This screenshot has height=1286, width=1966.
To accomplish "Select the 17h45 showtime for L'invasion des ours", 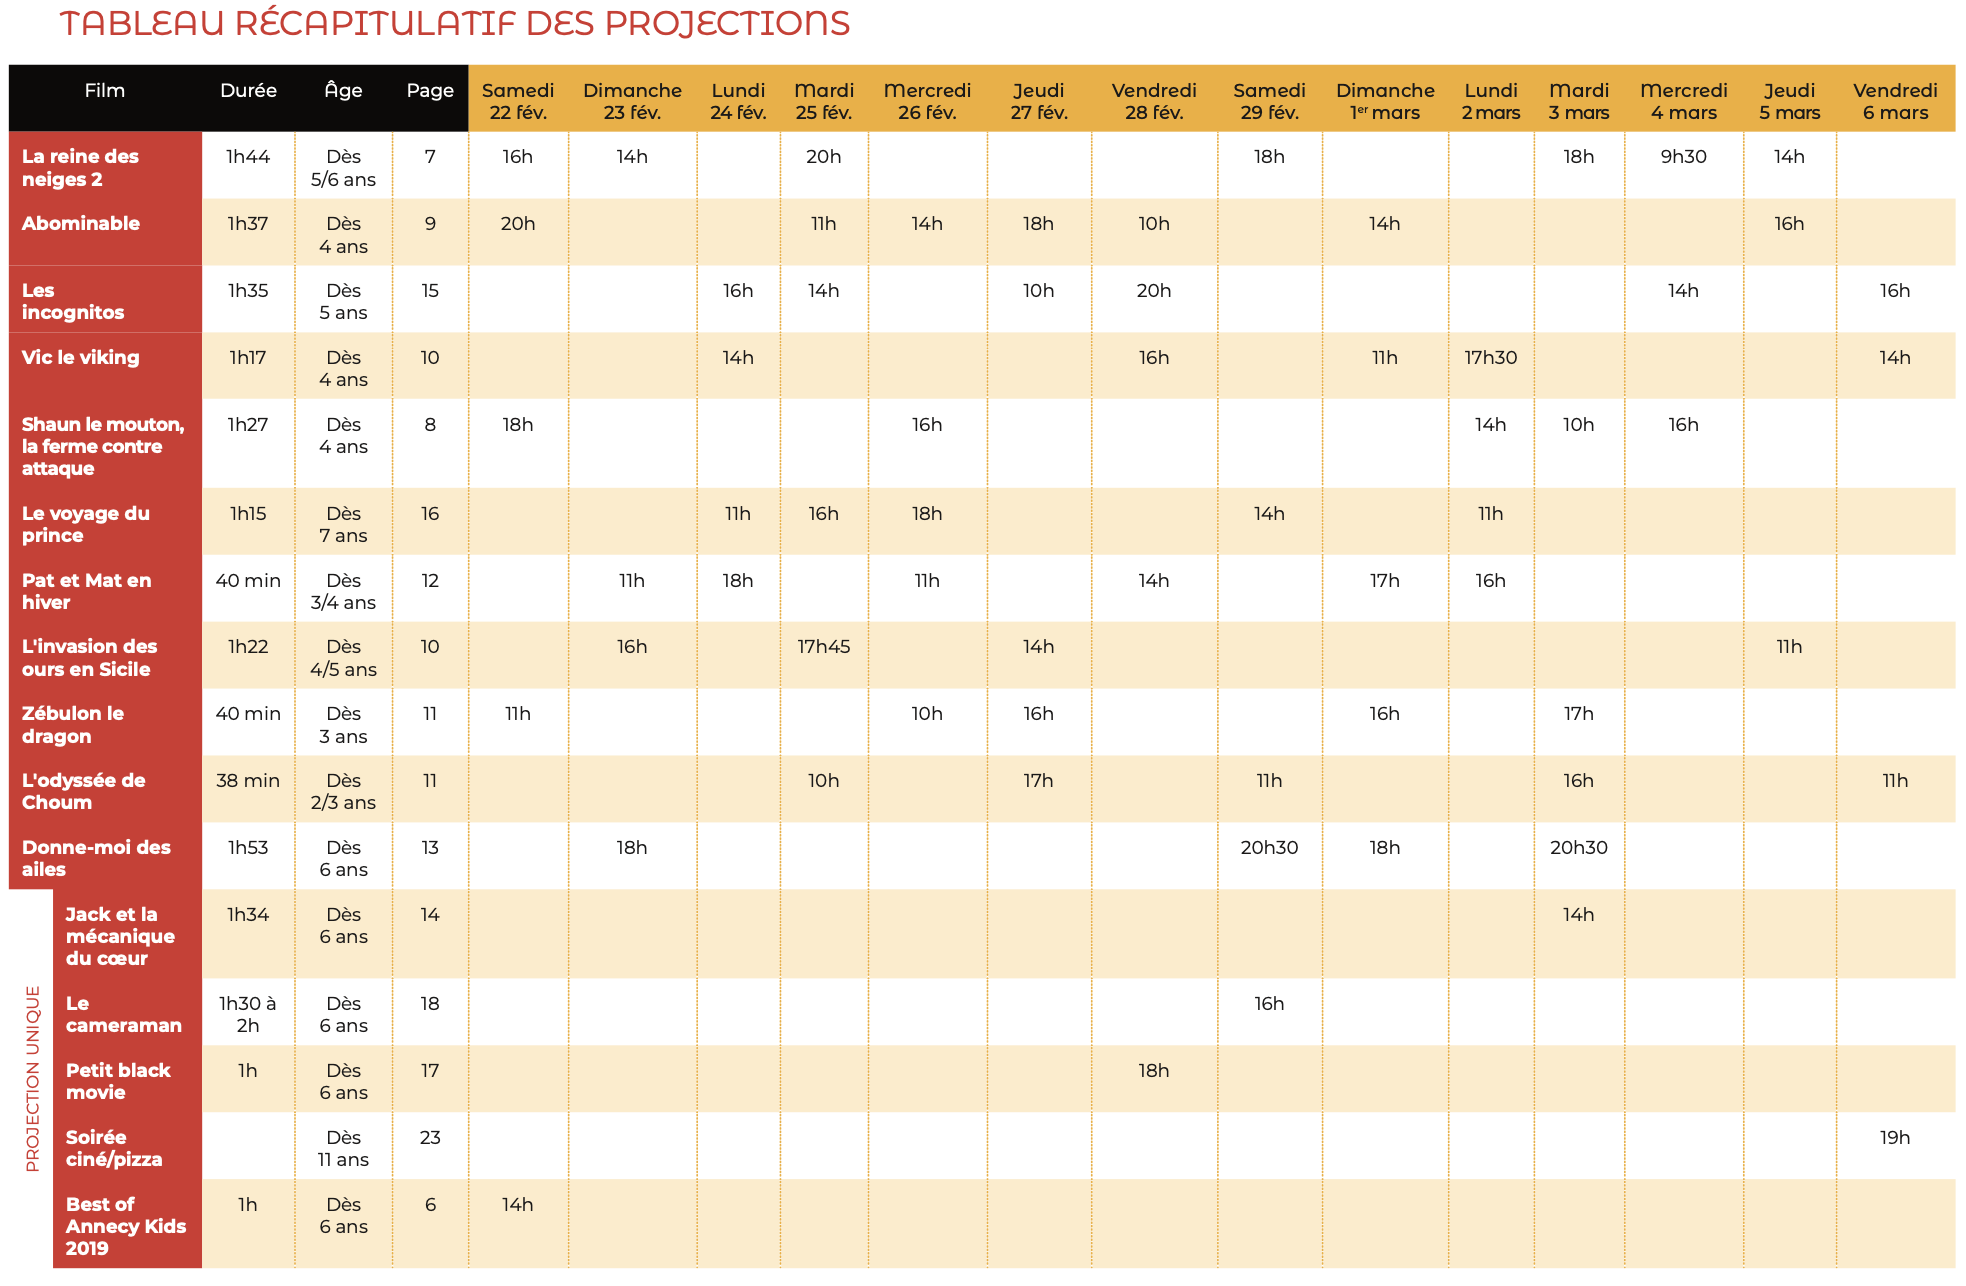I will (x=823, y=647).
